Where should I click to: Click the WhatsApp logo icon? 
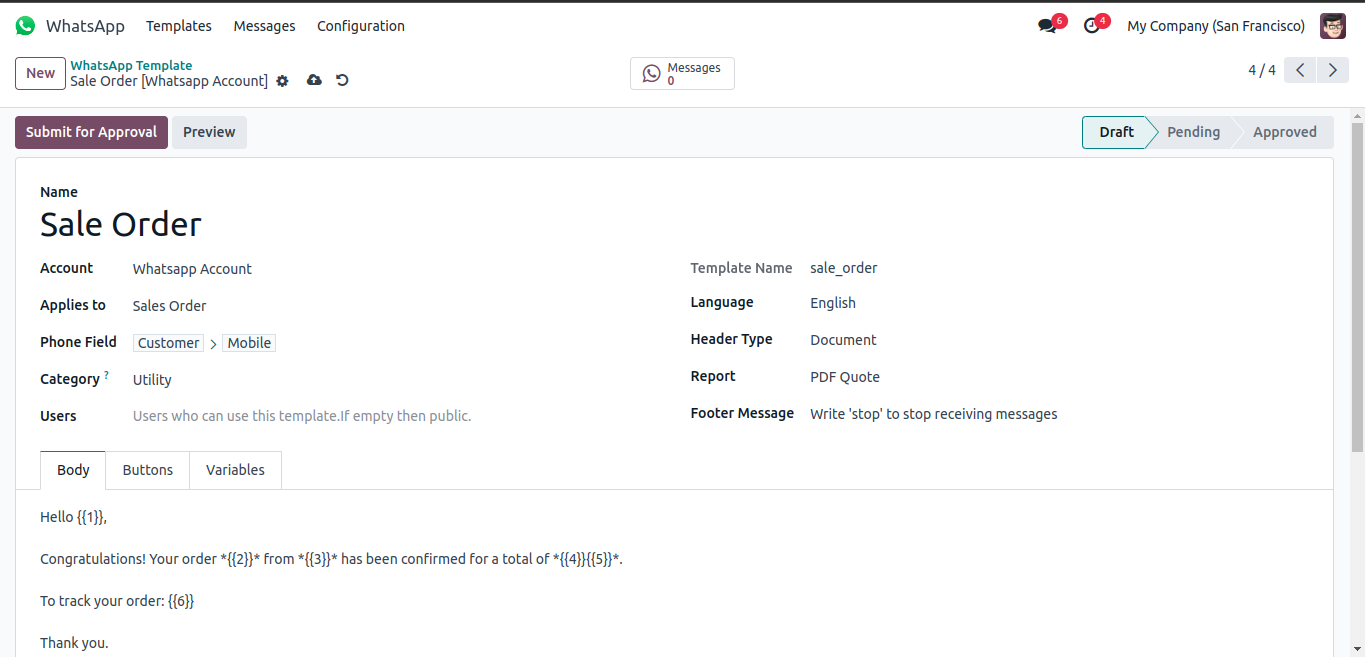pos(25,26)
